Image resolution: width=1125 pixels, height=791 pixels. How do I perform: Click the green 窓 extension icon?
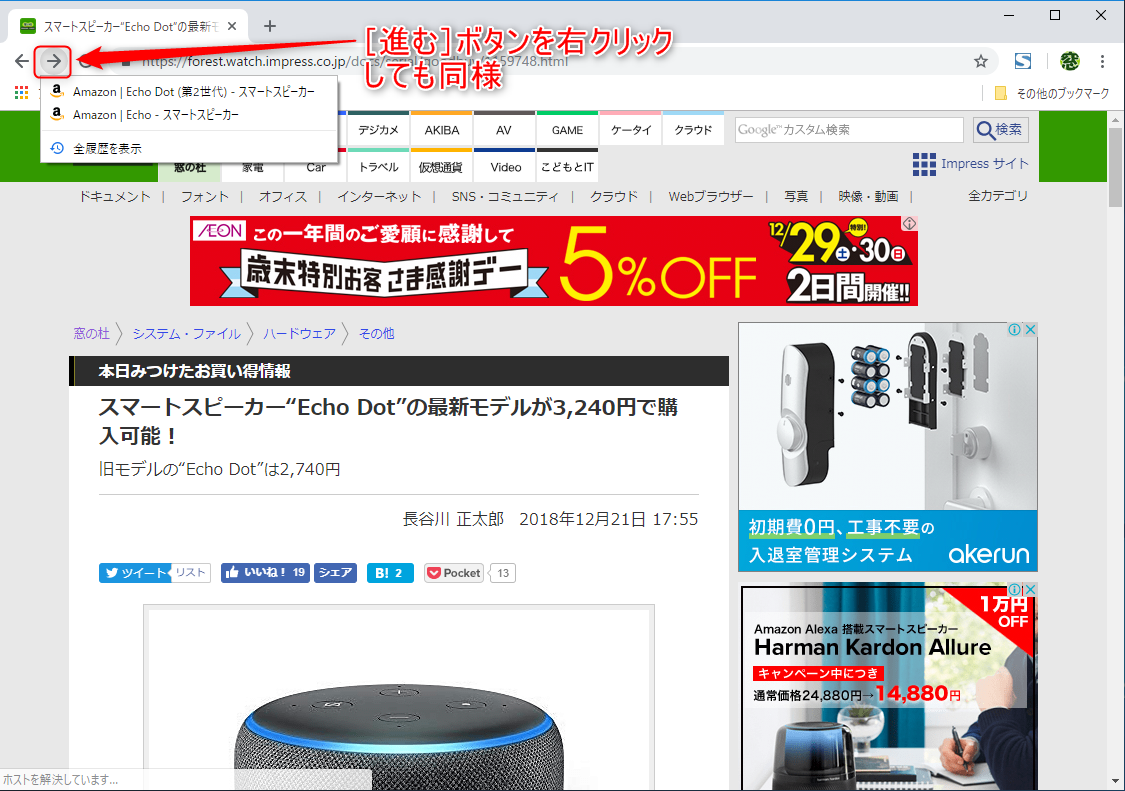pos(1070,61)
